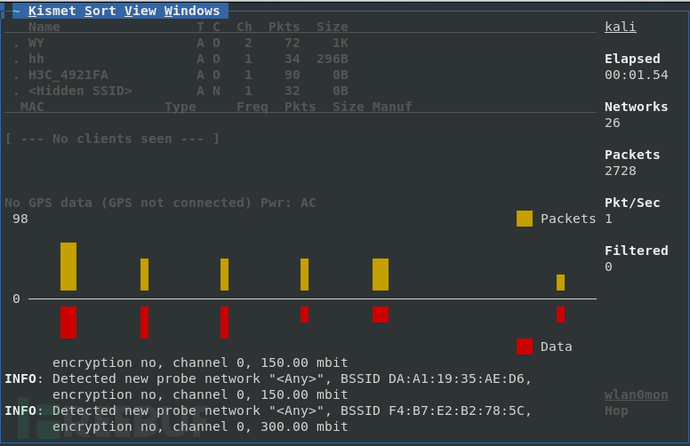Screen dimensions: 690x446
Task: Click the MAC column header in client list
Action: tap(32, 107)
